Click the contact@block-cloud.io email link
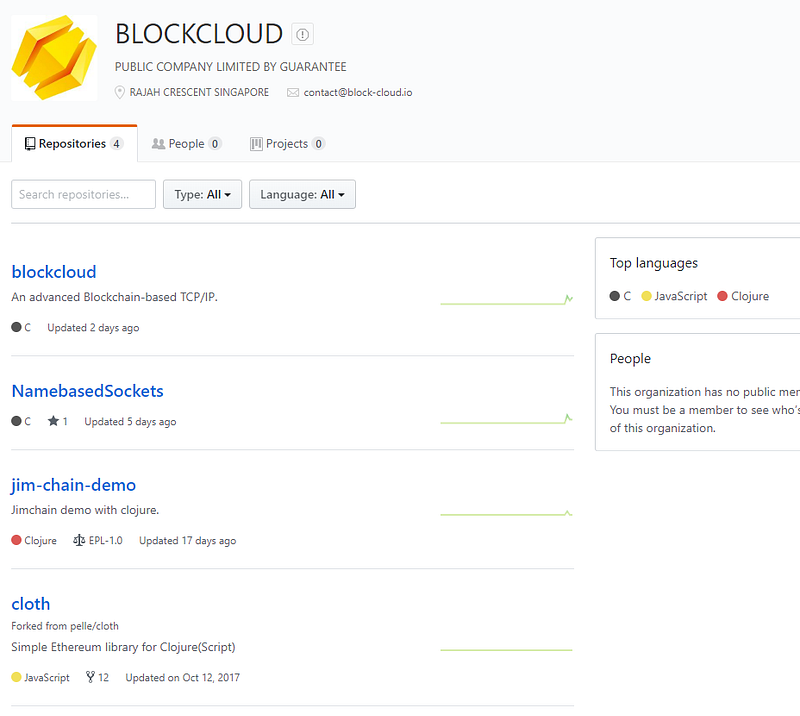800x716 pixels. 358,92
